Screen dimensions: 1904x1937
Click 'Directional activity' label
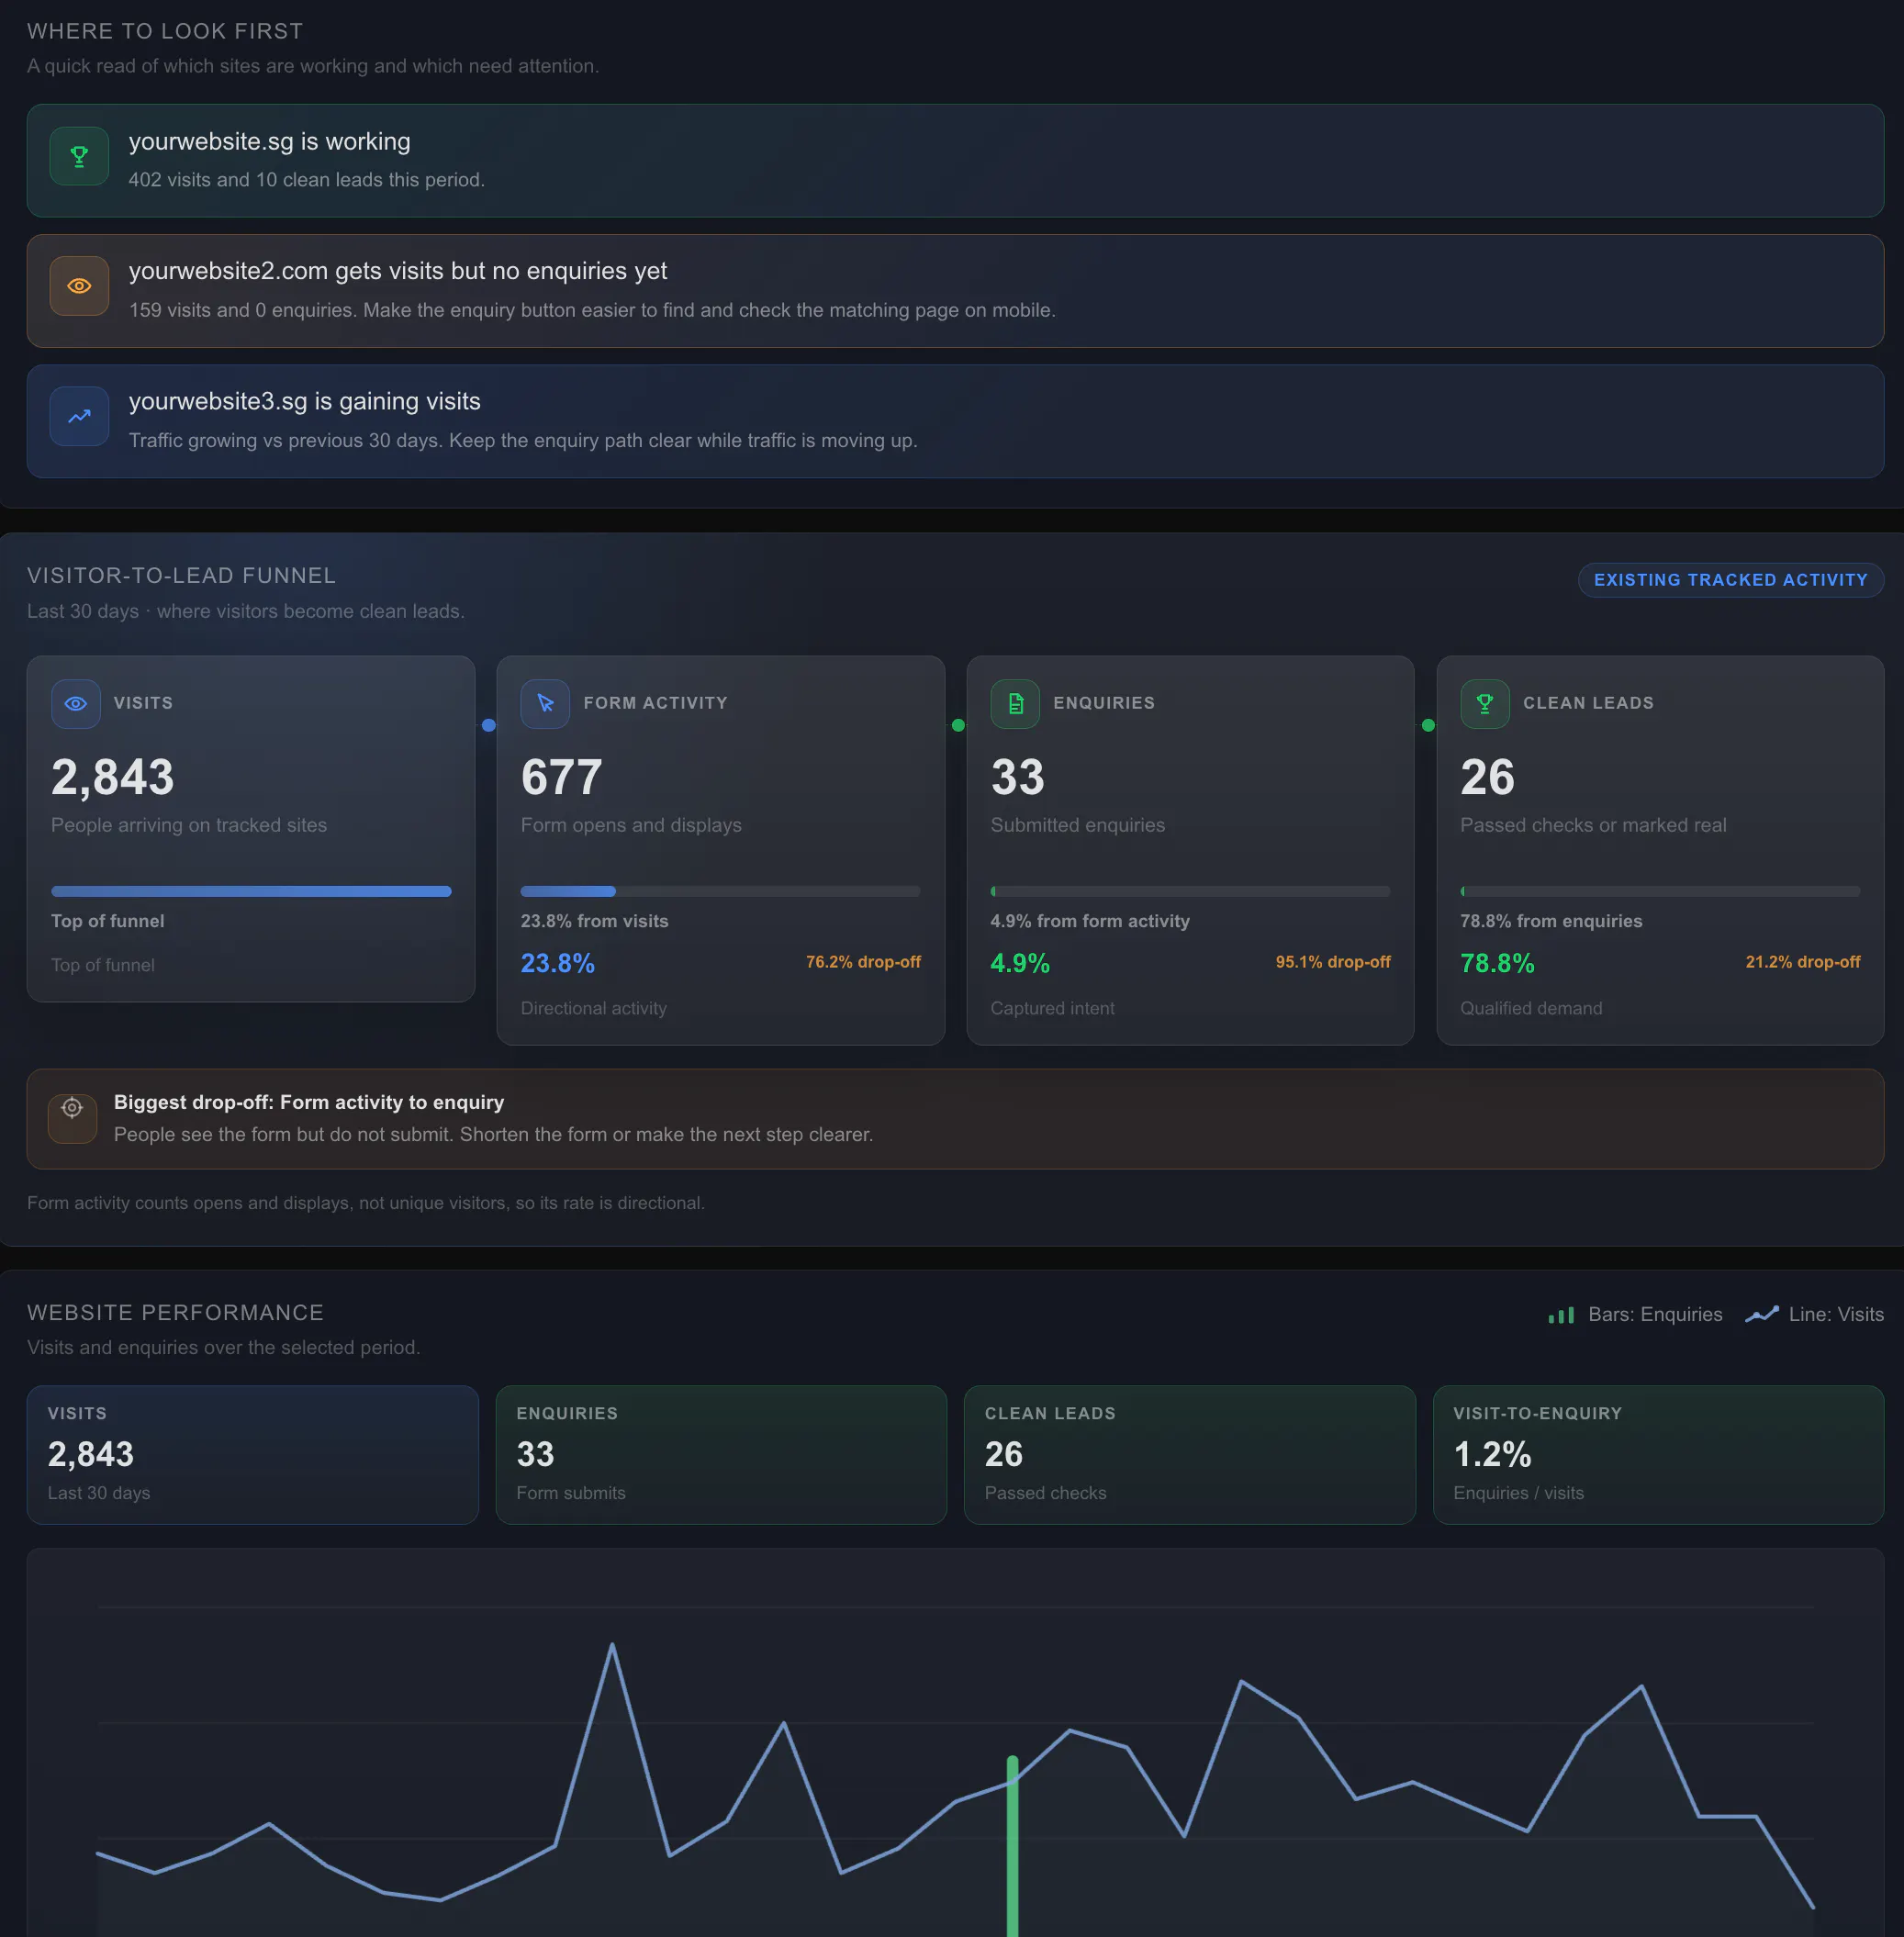point(594,1008)
